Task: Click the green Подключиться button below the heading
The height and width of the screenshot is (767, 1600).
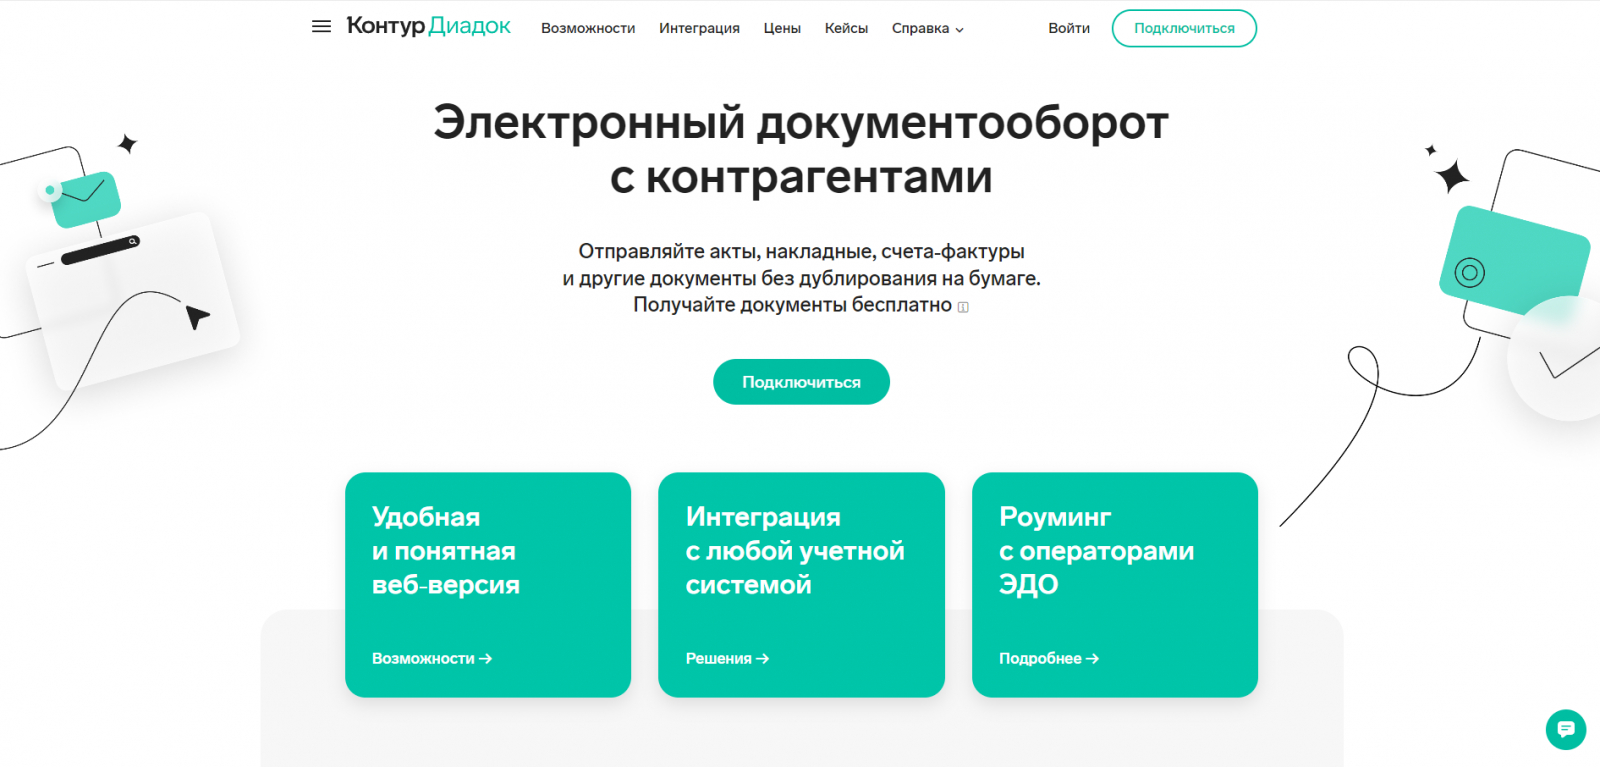Action: tap(801, 382)
